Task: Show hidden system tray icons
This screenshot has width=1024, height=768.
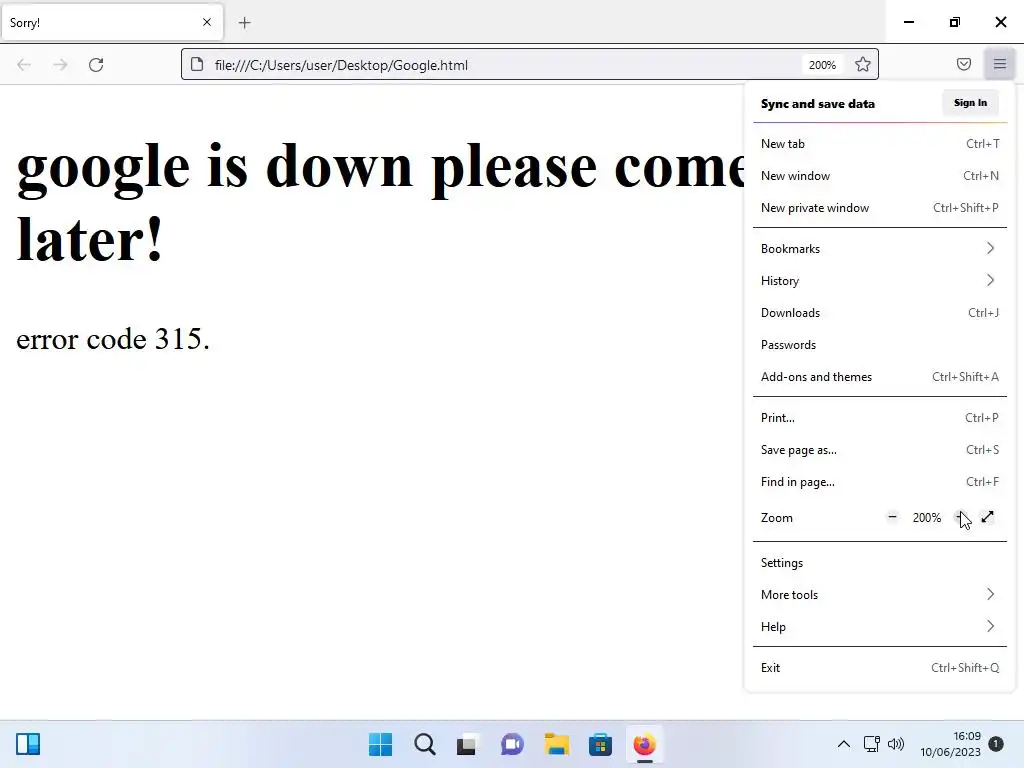Action: (843, 744)
